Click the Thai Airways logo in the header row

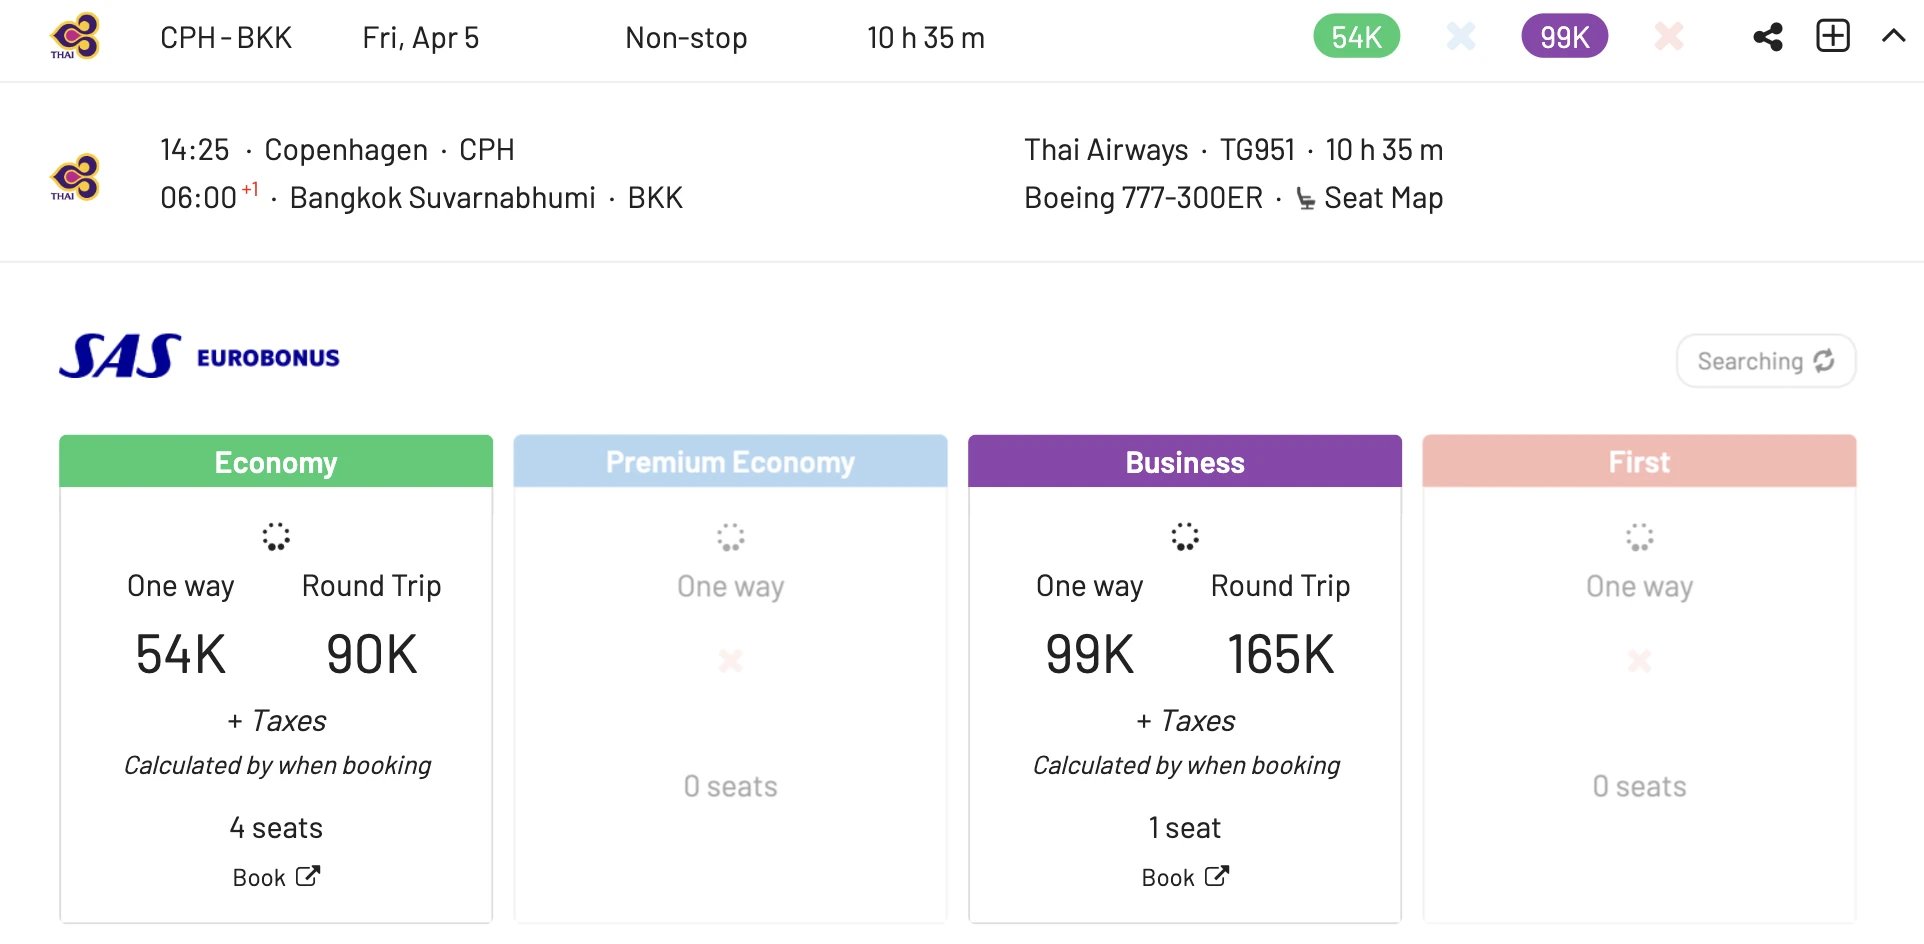click(x=75, y=37)
